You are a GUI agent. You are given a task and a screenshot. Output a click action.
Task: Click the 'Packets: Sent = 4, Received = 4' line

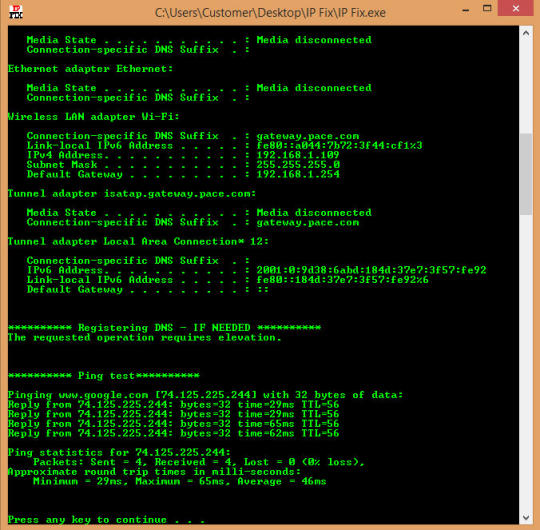199,462
